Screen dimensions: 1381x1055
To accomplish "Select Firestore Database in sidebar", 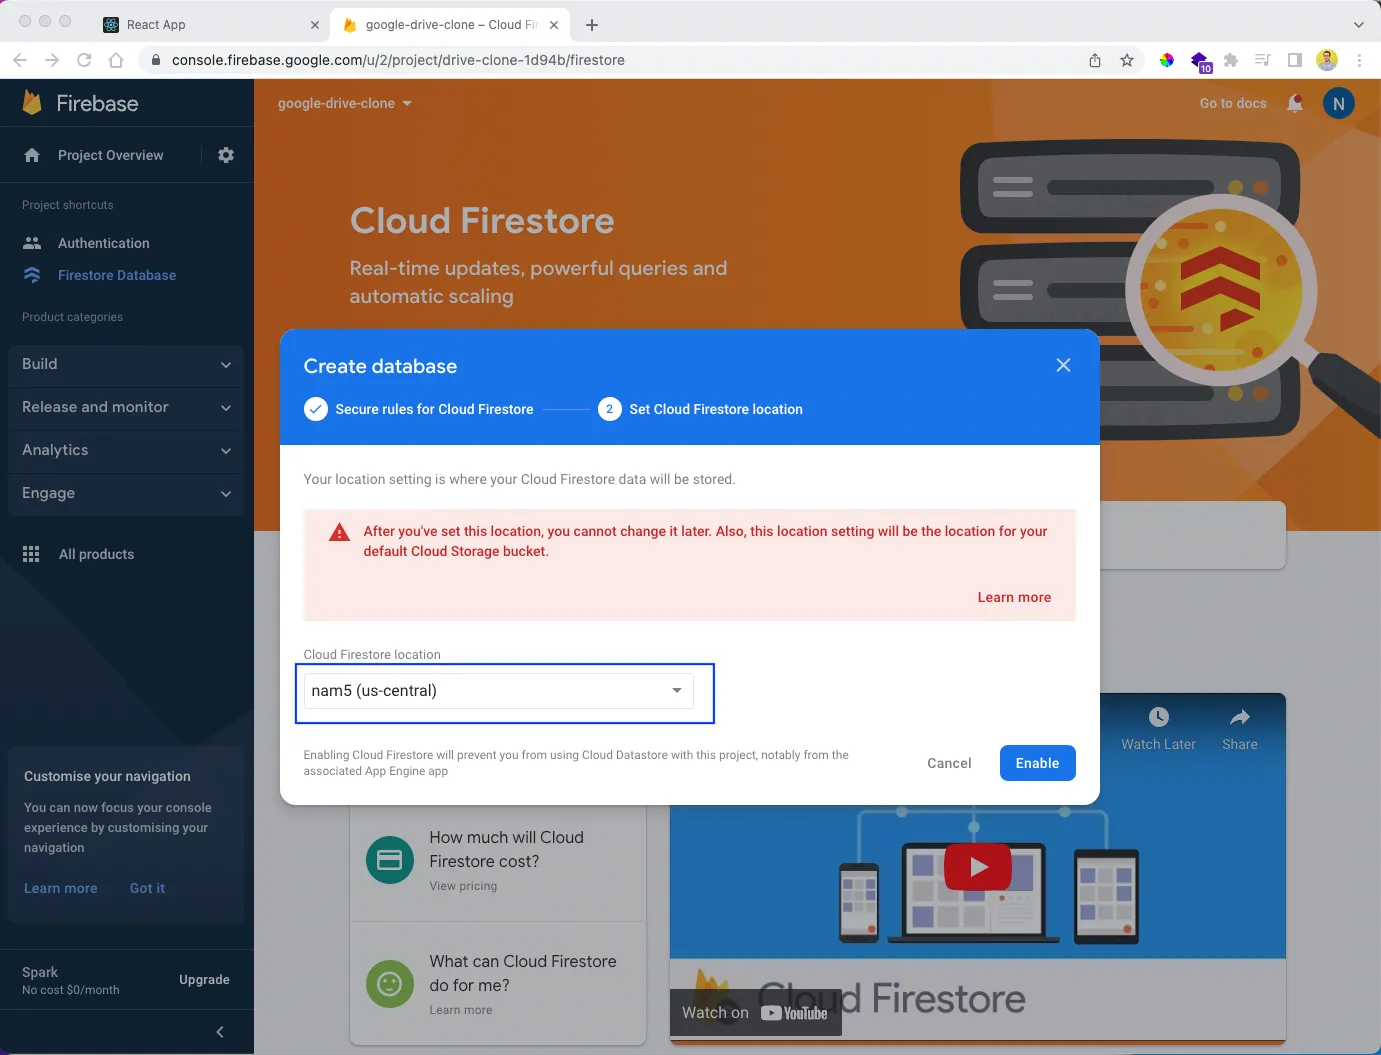I will (117, 275).
